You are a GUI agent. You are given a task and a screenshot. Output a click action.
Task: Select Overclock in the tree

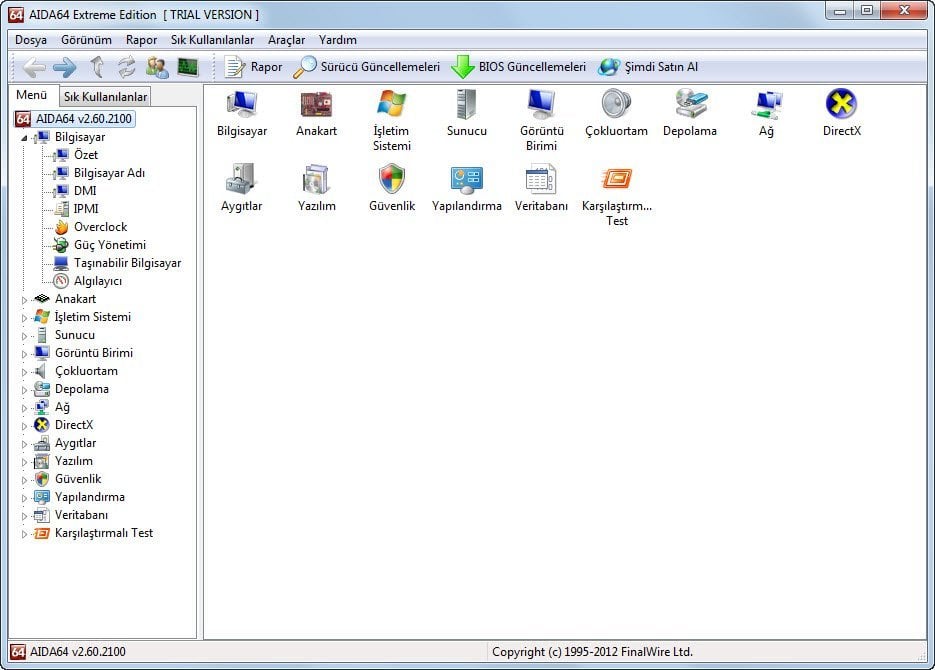100,227
